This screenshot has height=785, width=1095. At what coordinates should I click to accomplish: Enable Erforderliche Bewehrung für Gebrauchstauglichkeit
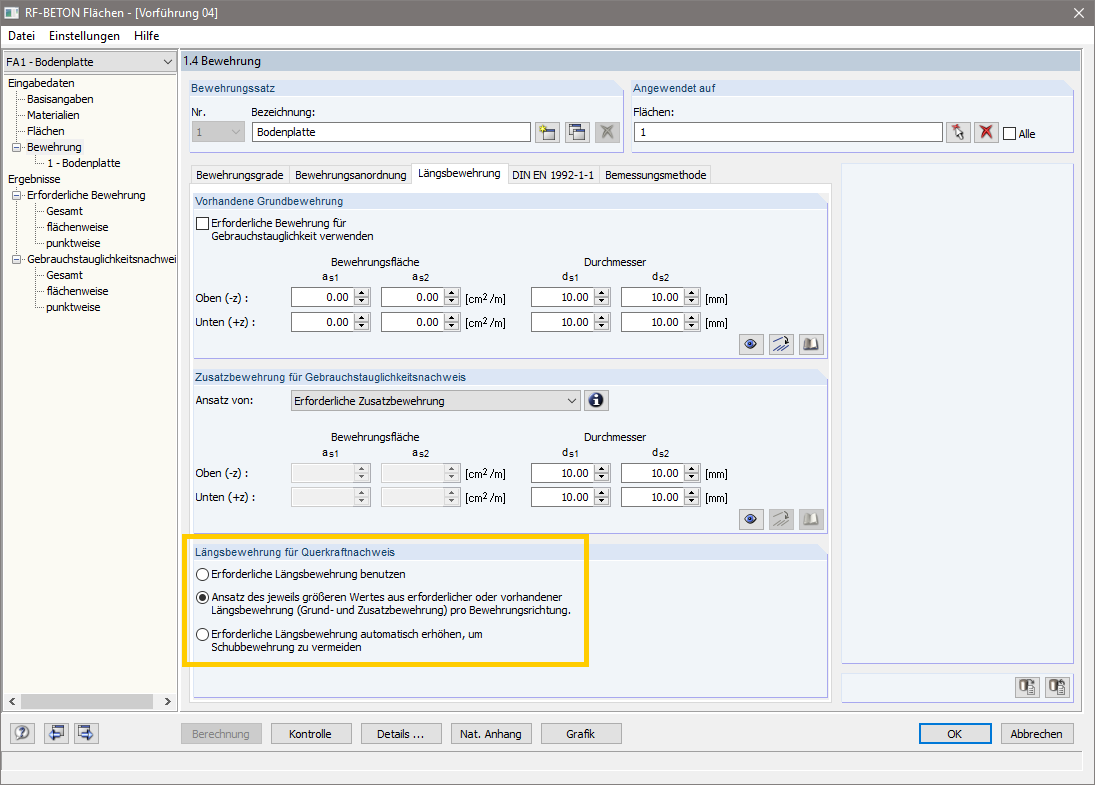201,223
